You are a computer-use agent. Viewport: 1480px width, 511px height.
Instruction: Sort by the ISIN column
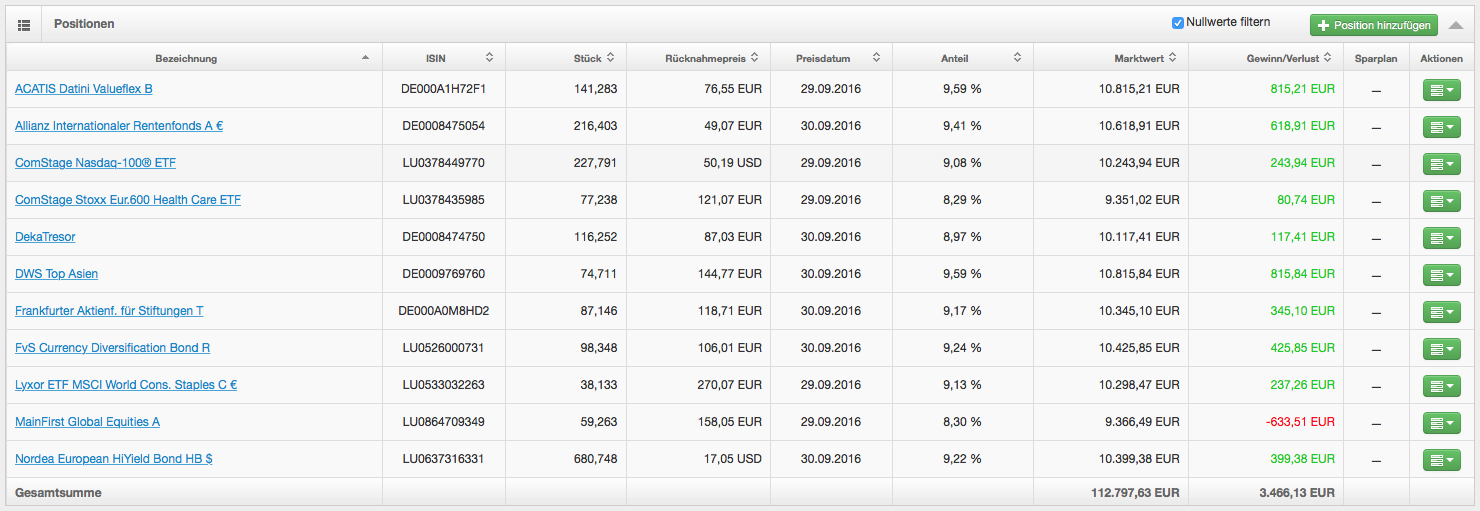(x=443, y=58)
